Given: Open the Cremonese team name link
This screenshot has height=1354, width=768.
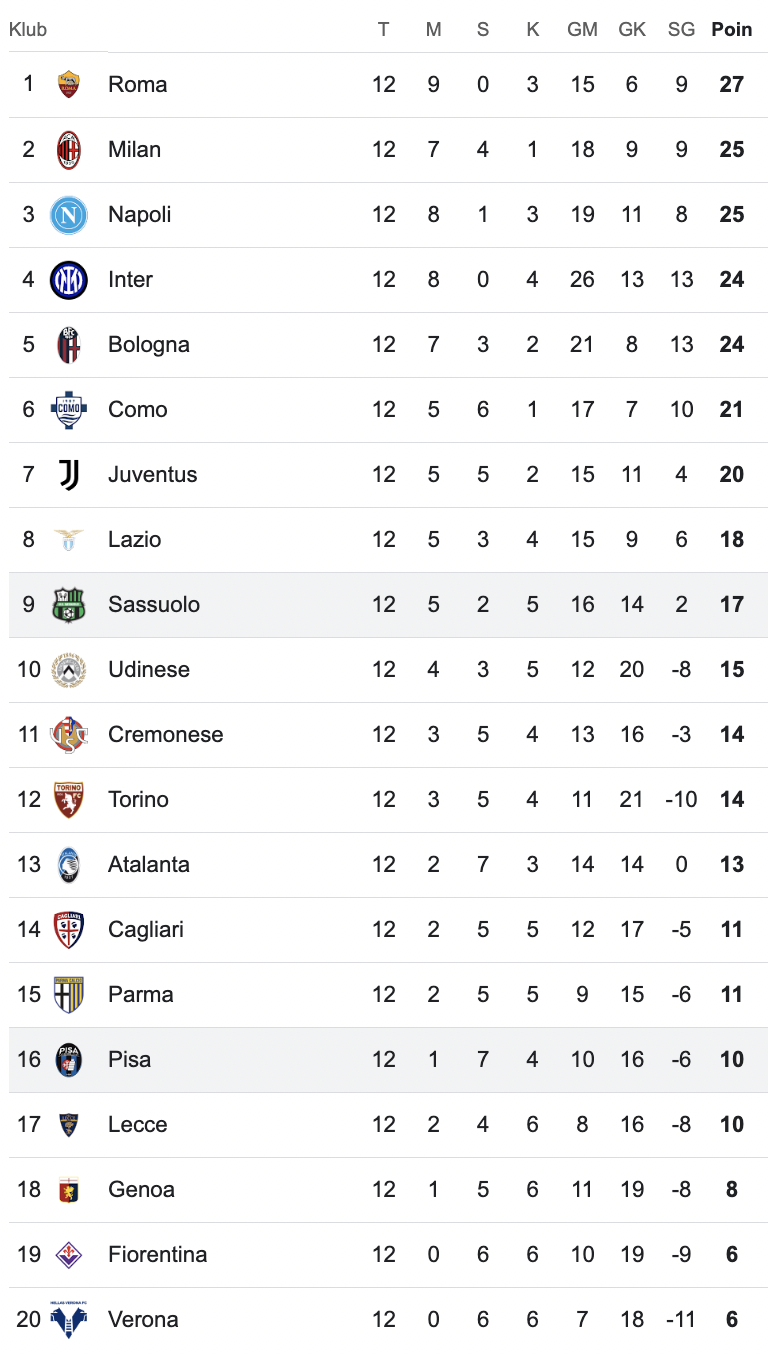Looking at the screenshot, I should coord(165,734).
